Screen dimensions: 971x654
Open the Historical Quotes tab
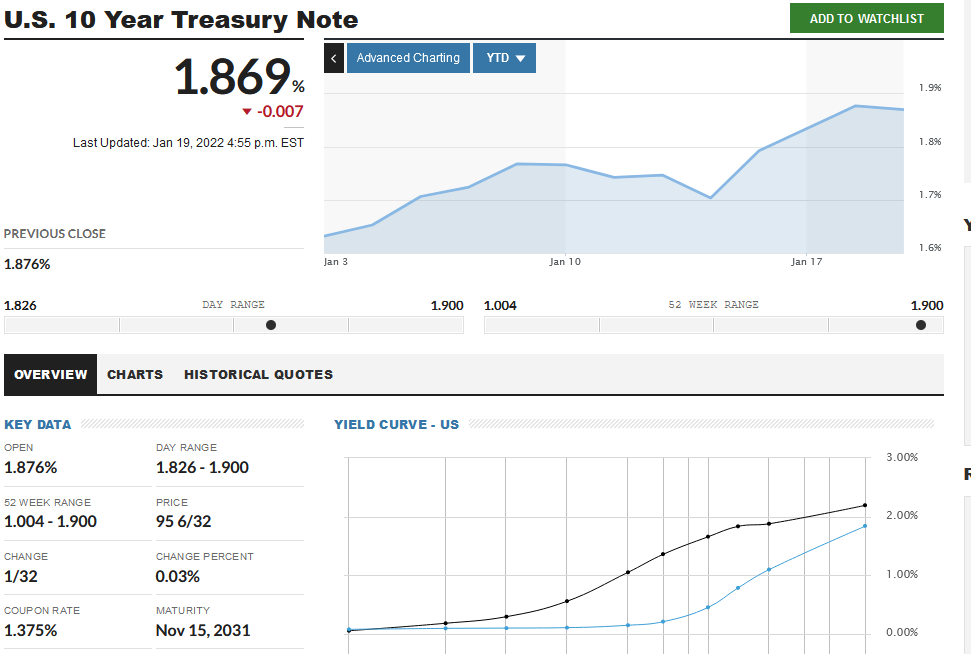click(258, 375)
